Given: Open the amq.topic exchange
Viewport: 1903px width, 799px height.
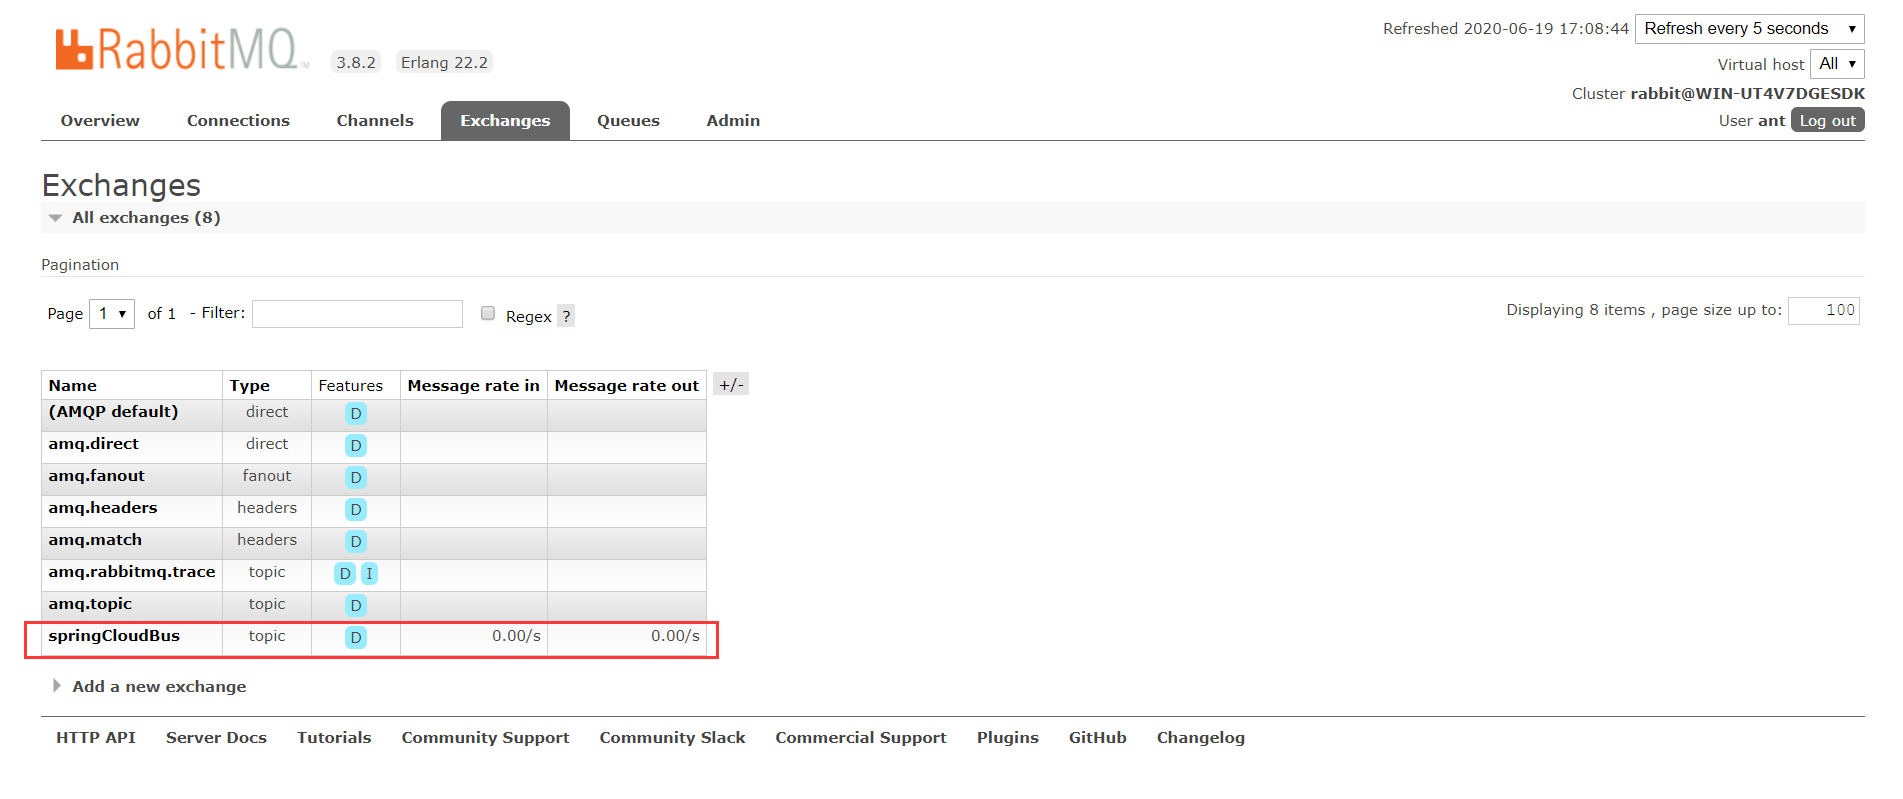Looking at the screenshot, I should 90,604.
